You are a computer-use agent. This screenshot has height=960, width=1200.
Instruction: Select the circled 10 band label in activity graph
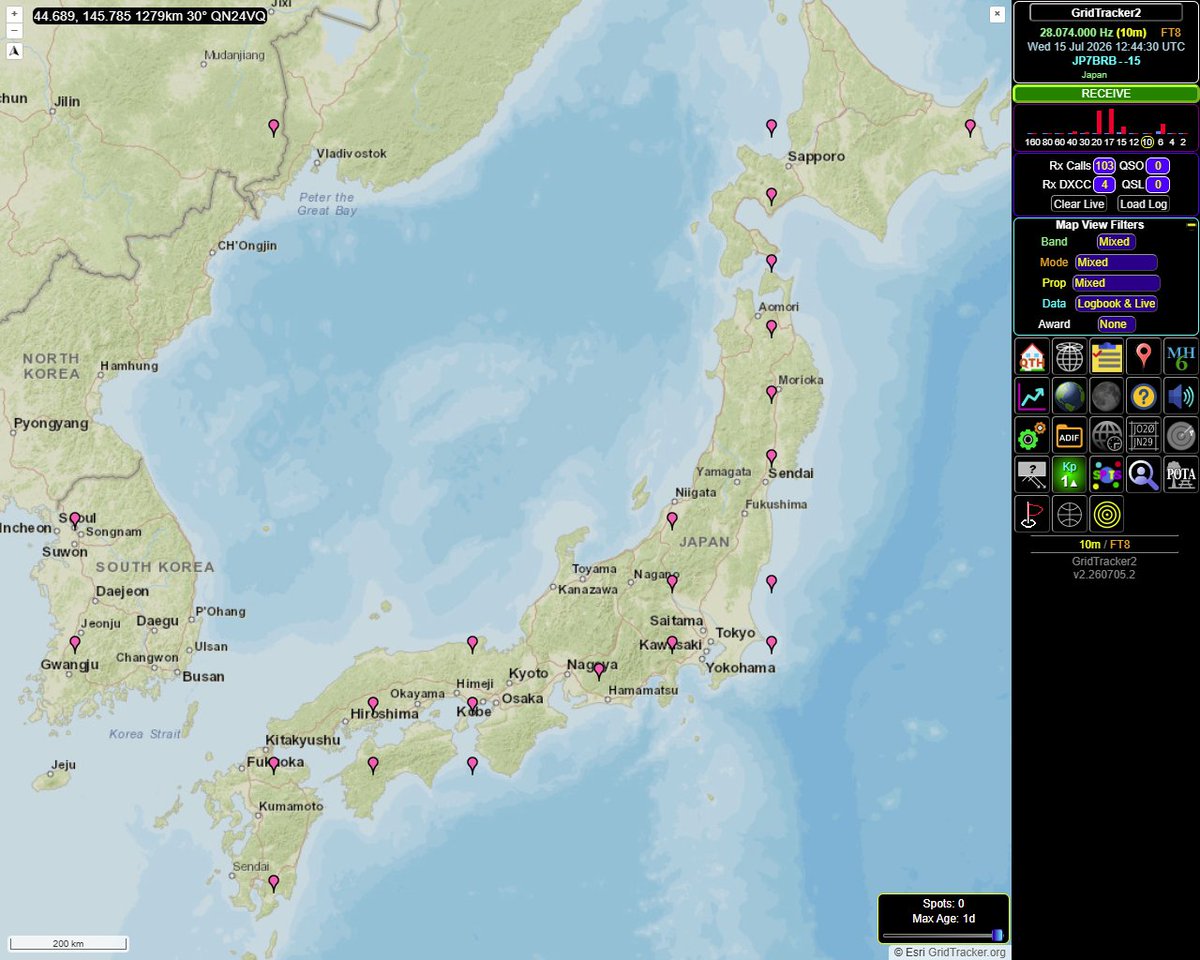point(1147,142)
